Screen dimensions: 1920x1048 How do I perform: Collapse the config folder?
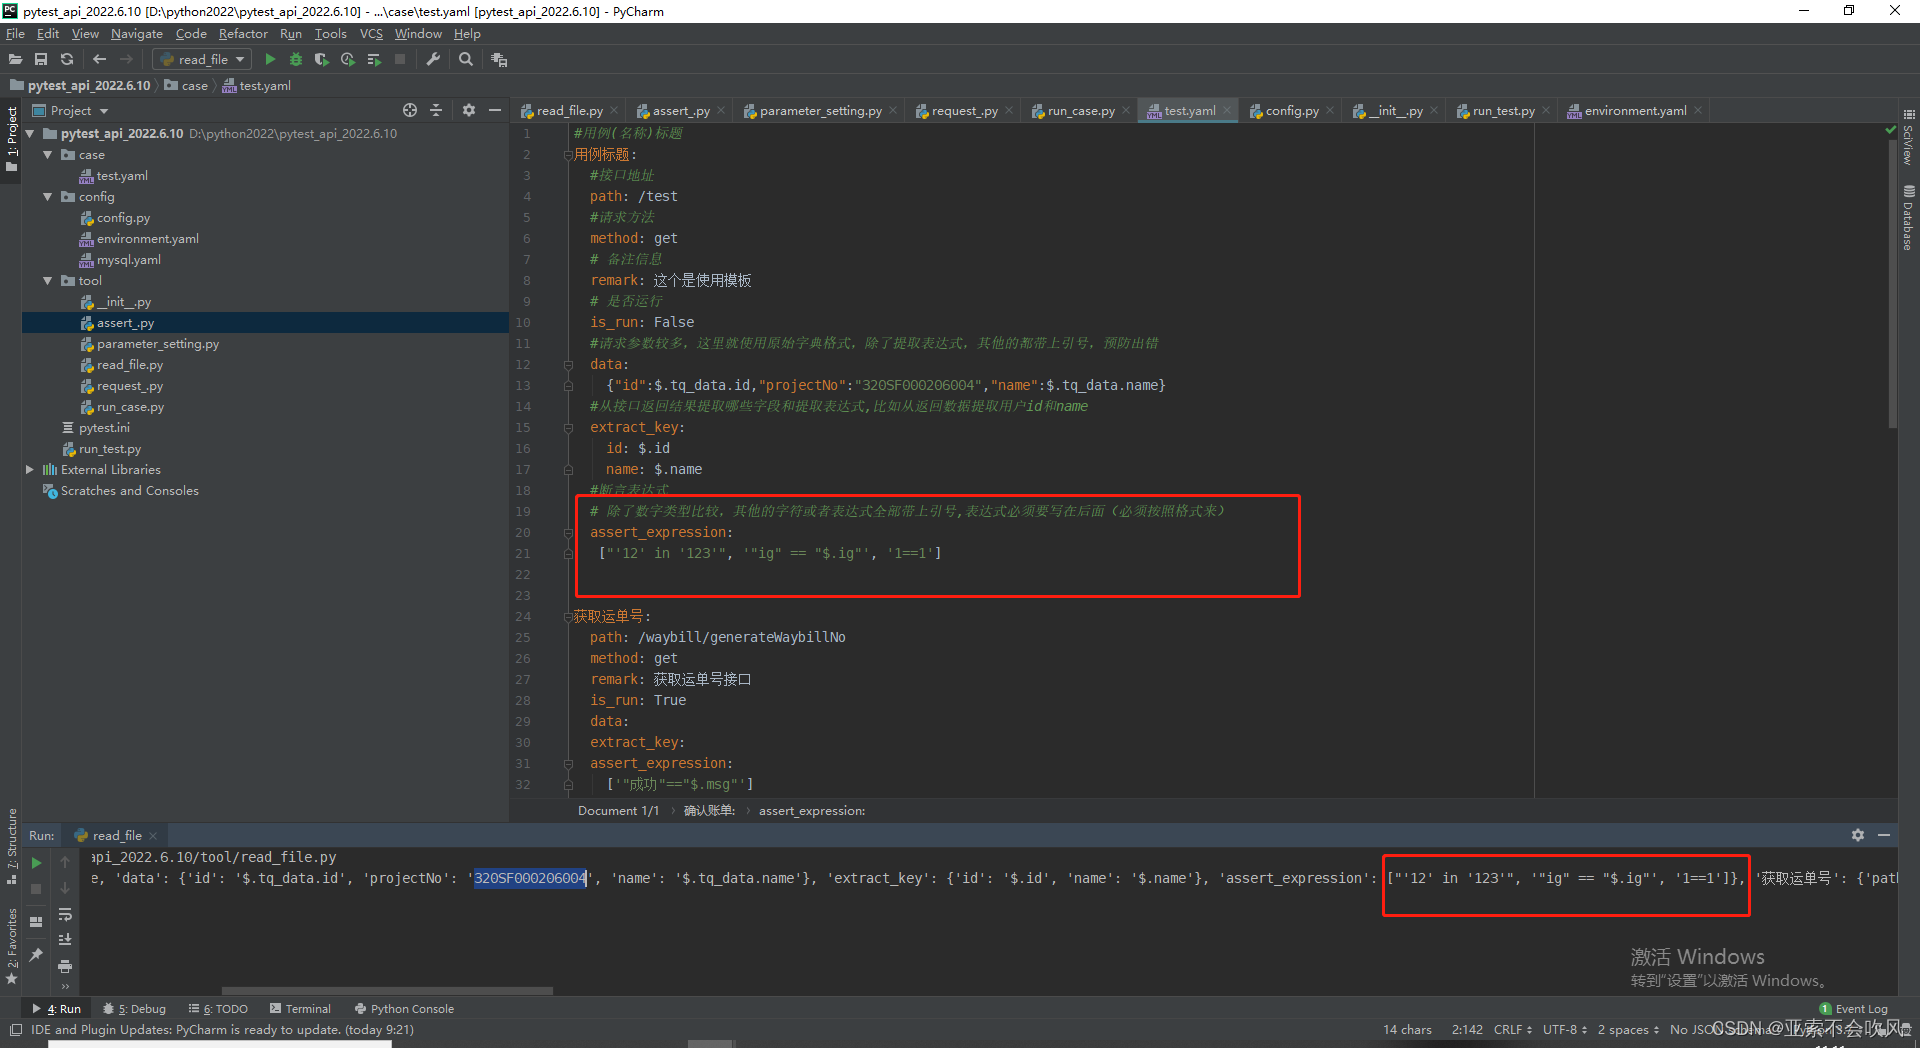[x=48, y=196]
